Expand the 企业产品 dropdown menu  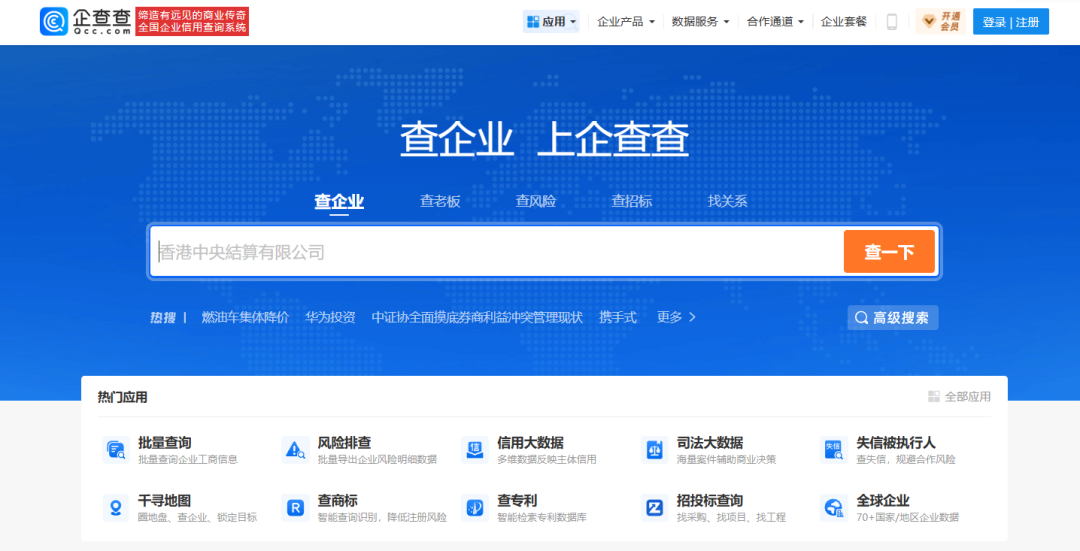coord(652,22)
